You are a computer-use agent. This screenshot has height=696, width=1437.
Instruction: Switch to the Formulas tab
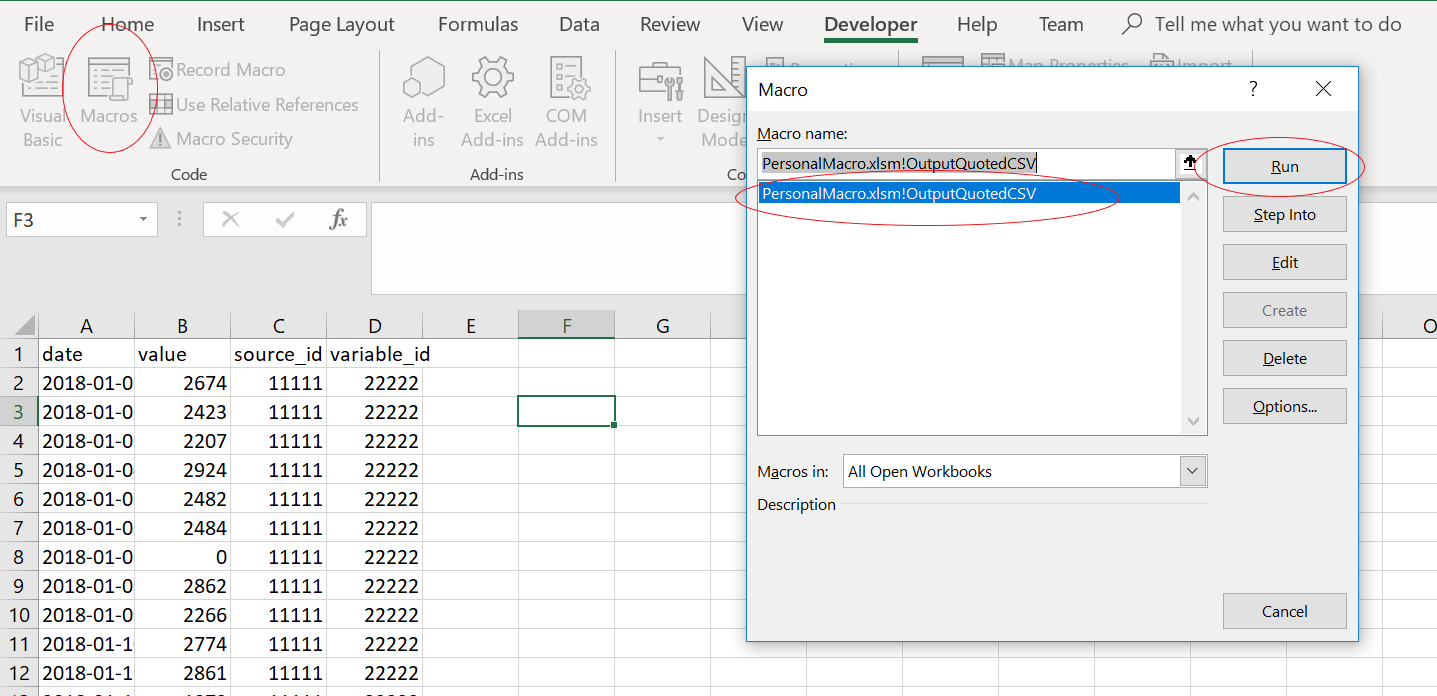pyautogui.click(x=478, y=25)
